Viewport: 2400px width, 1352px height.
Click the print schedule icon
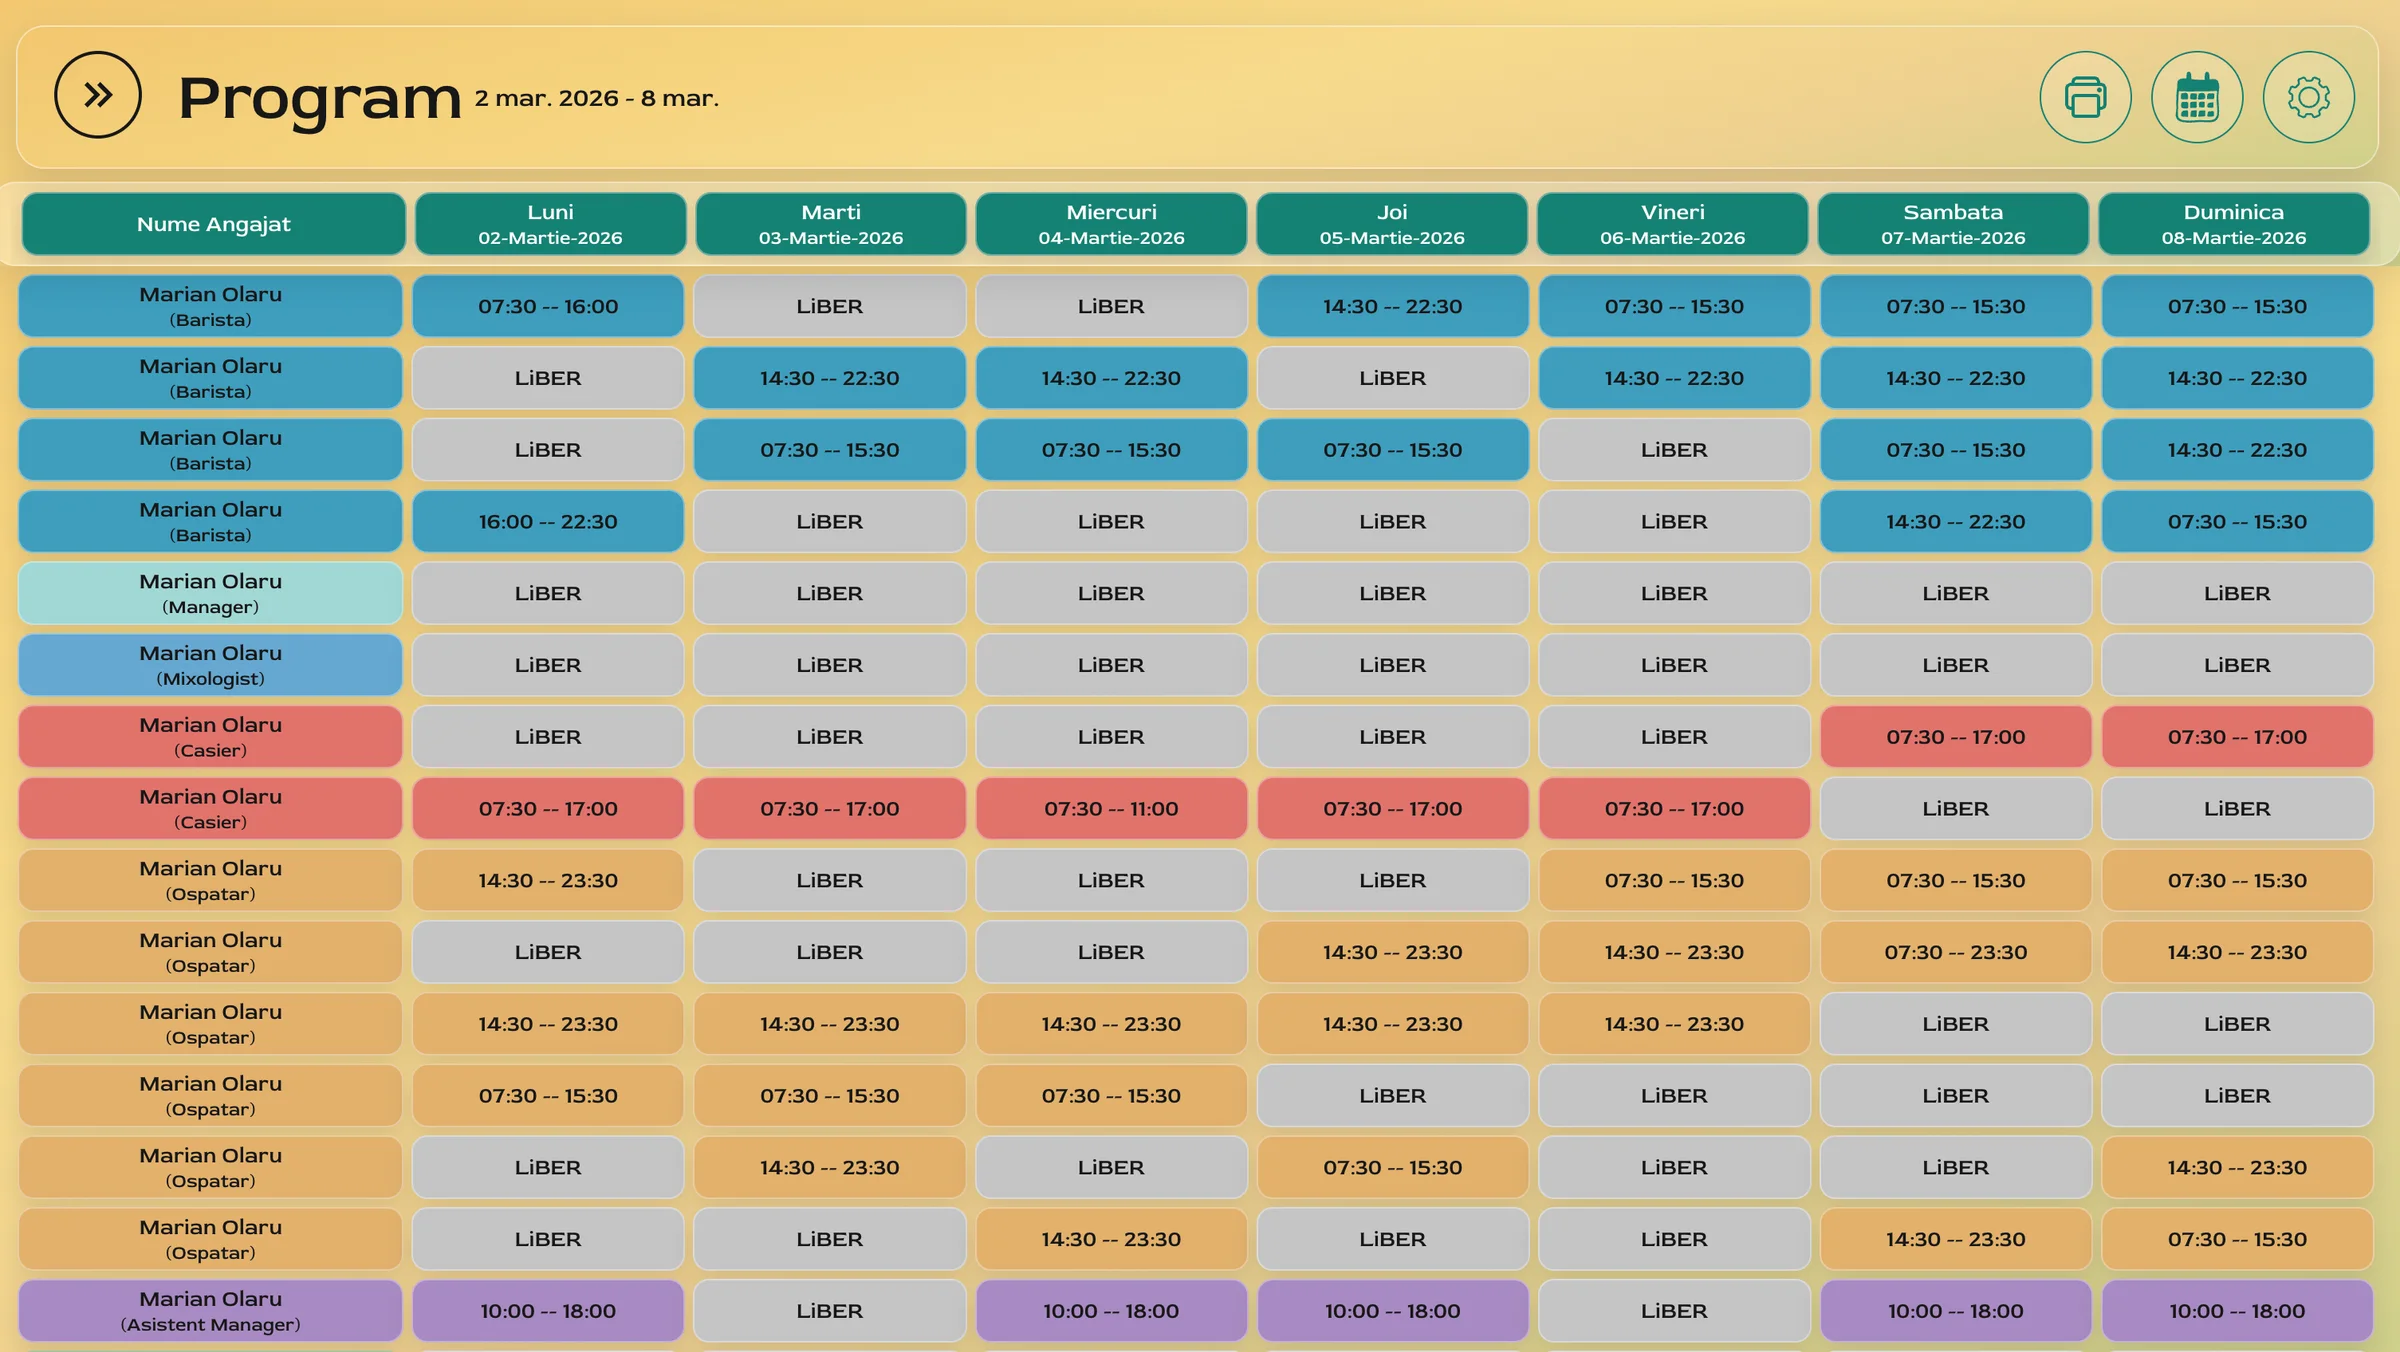click(x=2085, y=97)
